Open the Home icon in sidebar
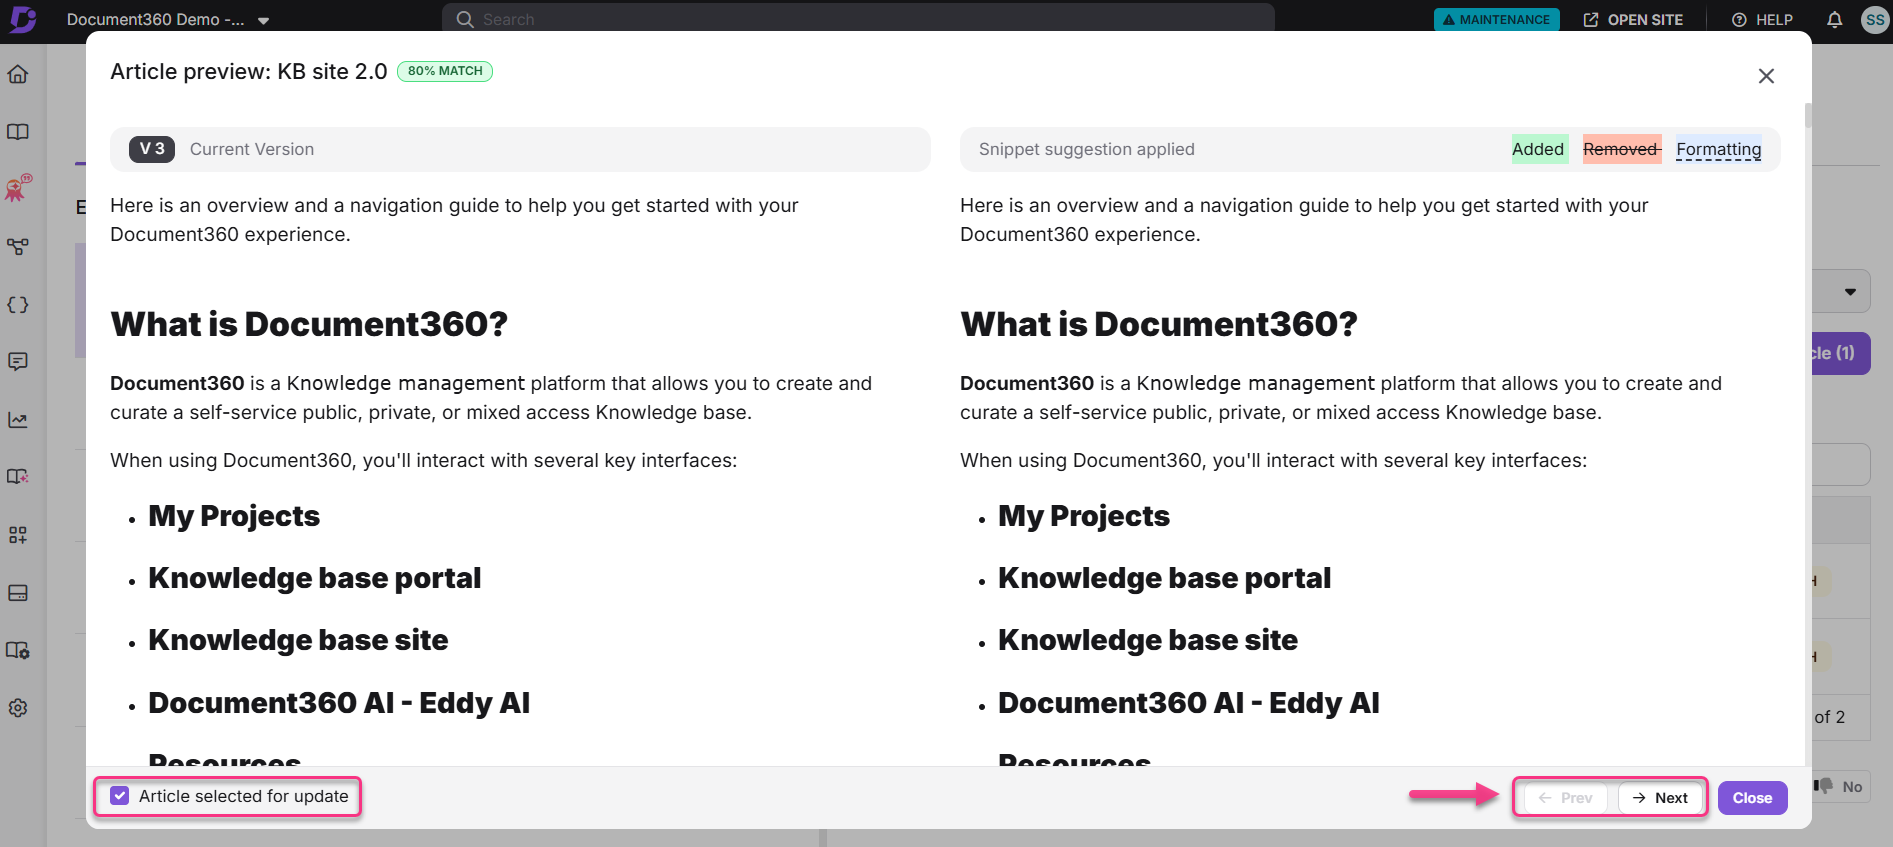1893x847 pixels. coord(18,75)
